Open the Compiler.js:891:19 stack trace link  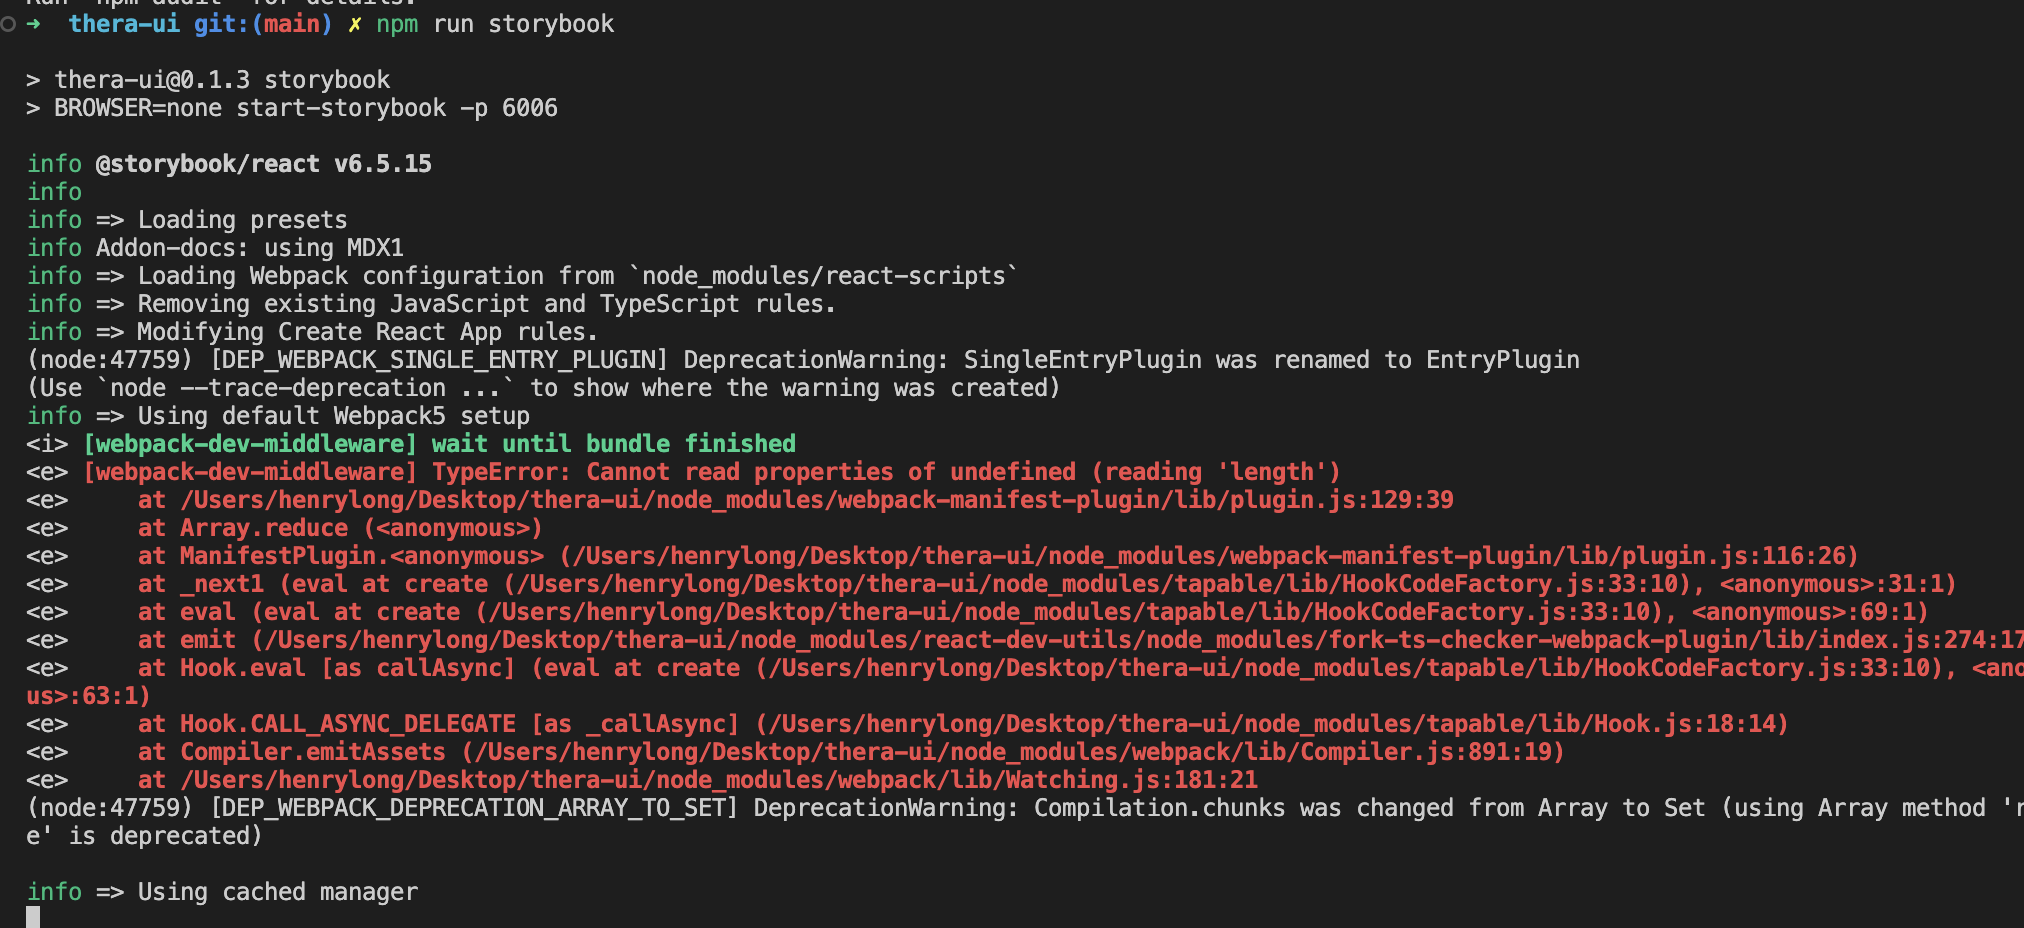tap(1013, 752)
